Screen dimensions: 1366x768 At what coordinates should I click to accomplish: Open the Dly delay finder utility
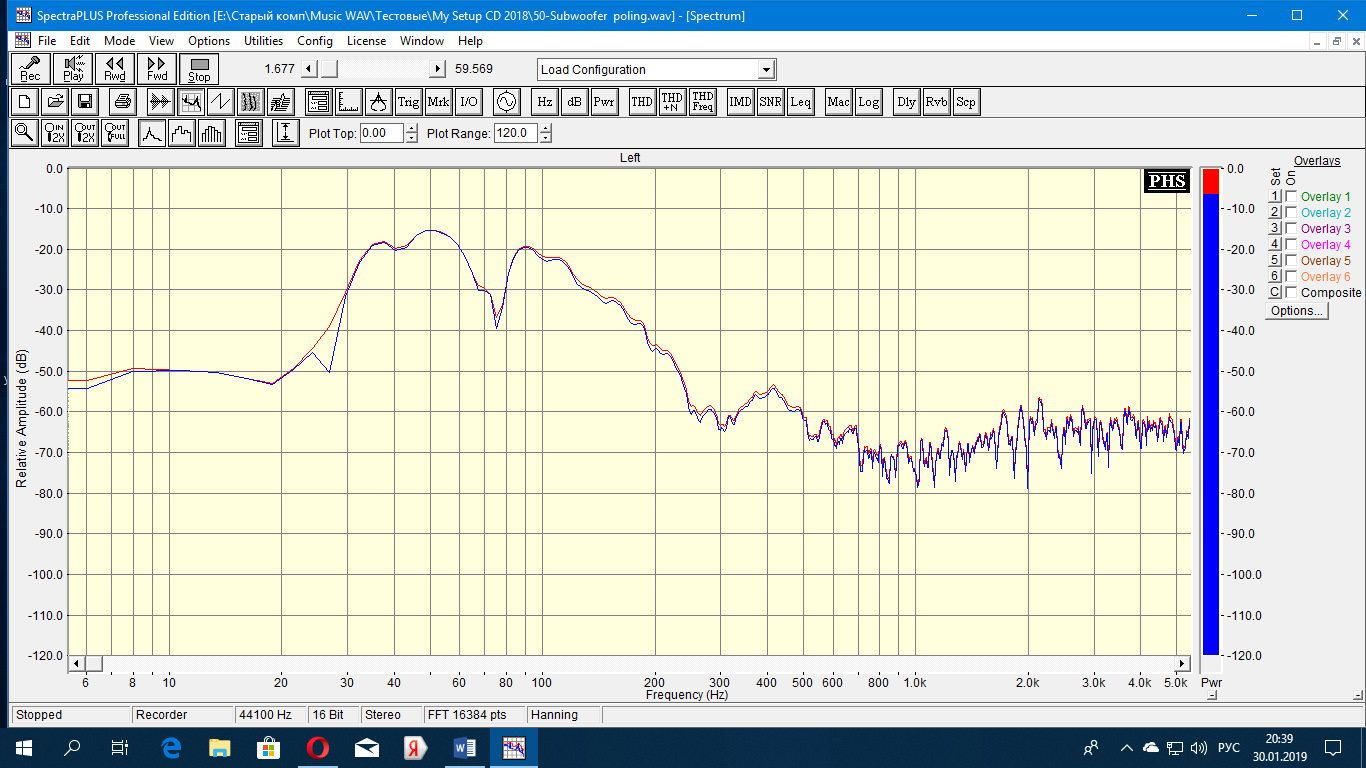[x=906, y=101]
